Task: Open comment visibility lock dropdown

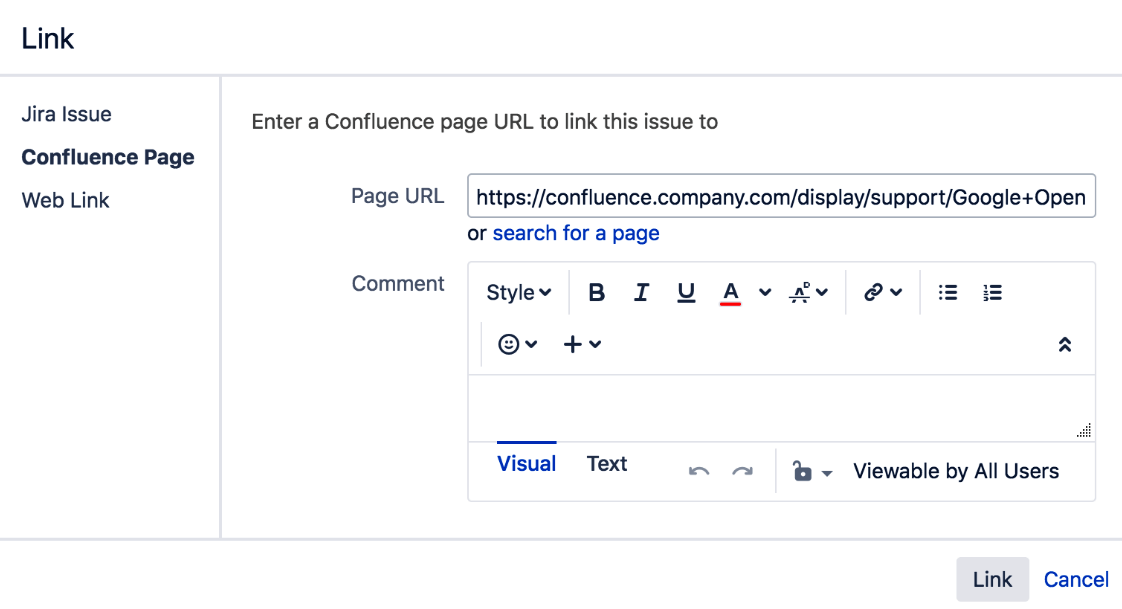Action: pyautogui.click(x=812, y=472)
